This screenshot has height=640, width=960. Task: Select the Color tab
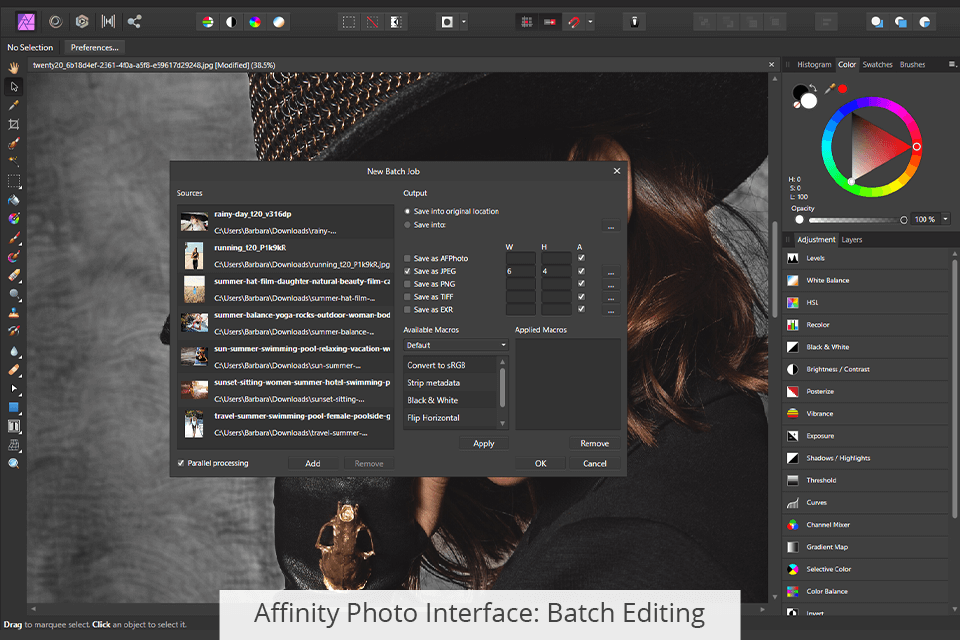pyautogui.click(x=847, y=64)
